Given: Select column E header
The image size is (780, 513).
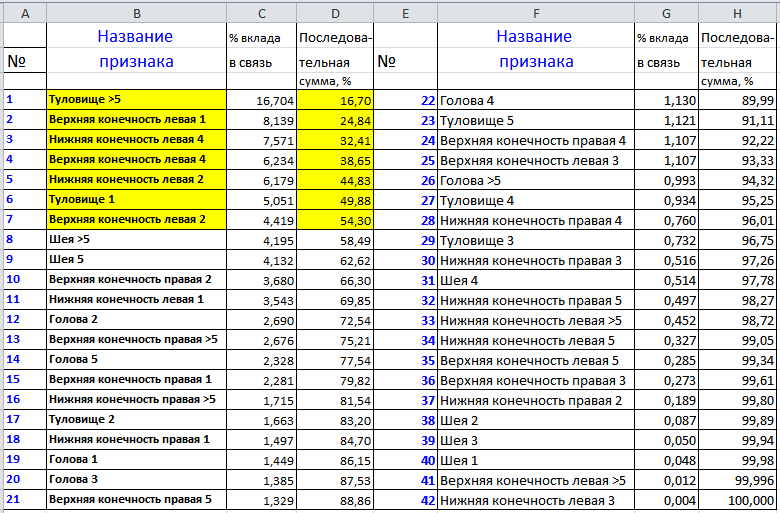Looking at the screenshot, I should (405, 13).
